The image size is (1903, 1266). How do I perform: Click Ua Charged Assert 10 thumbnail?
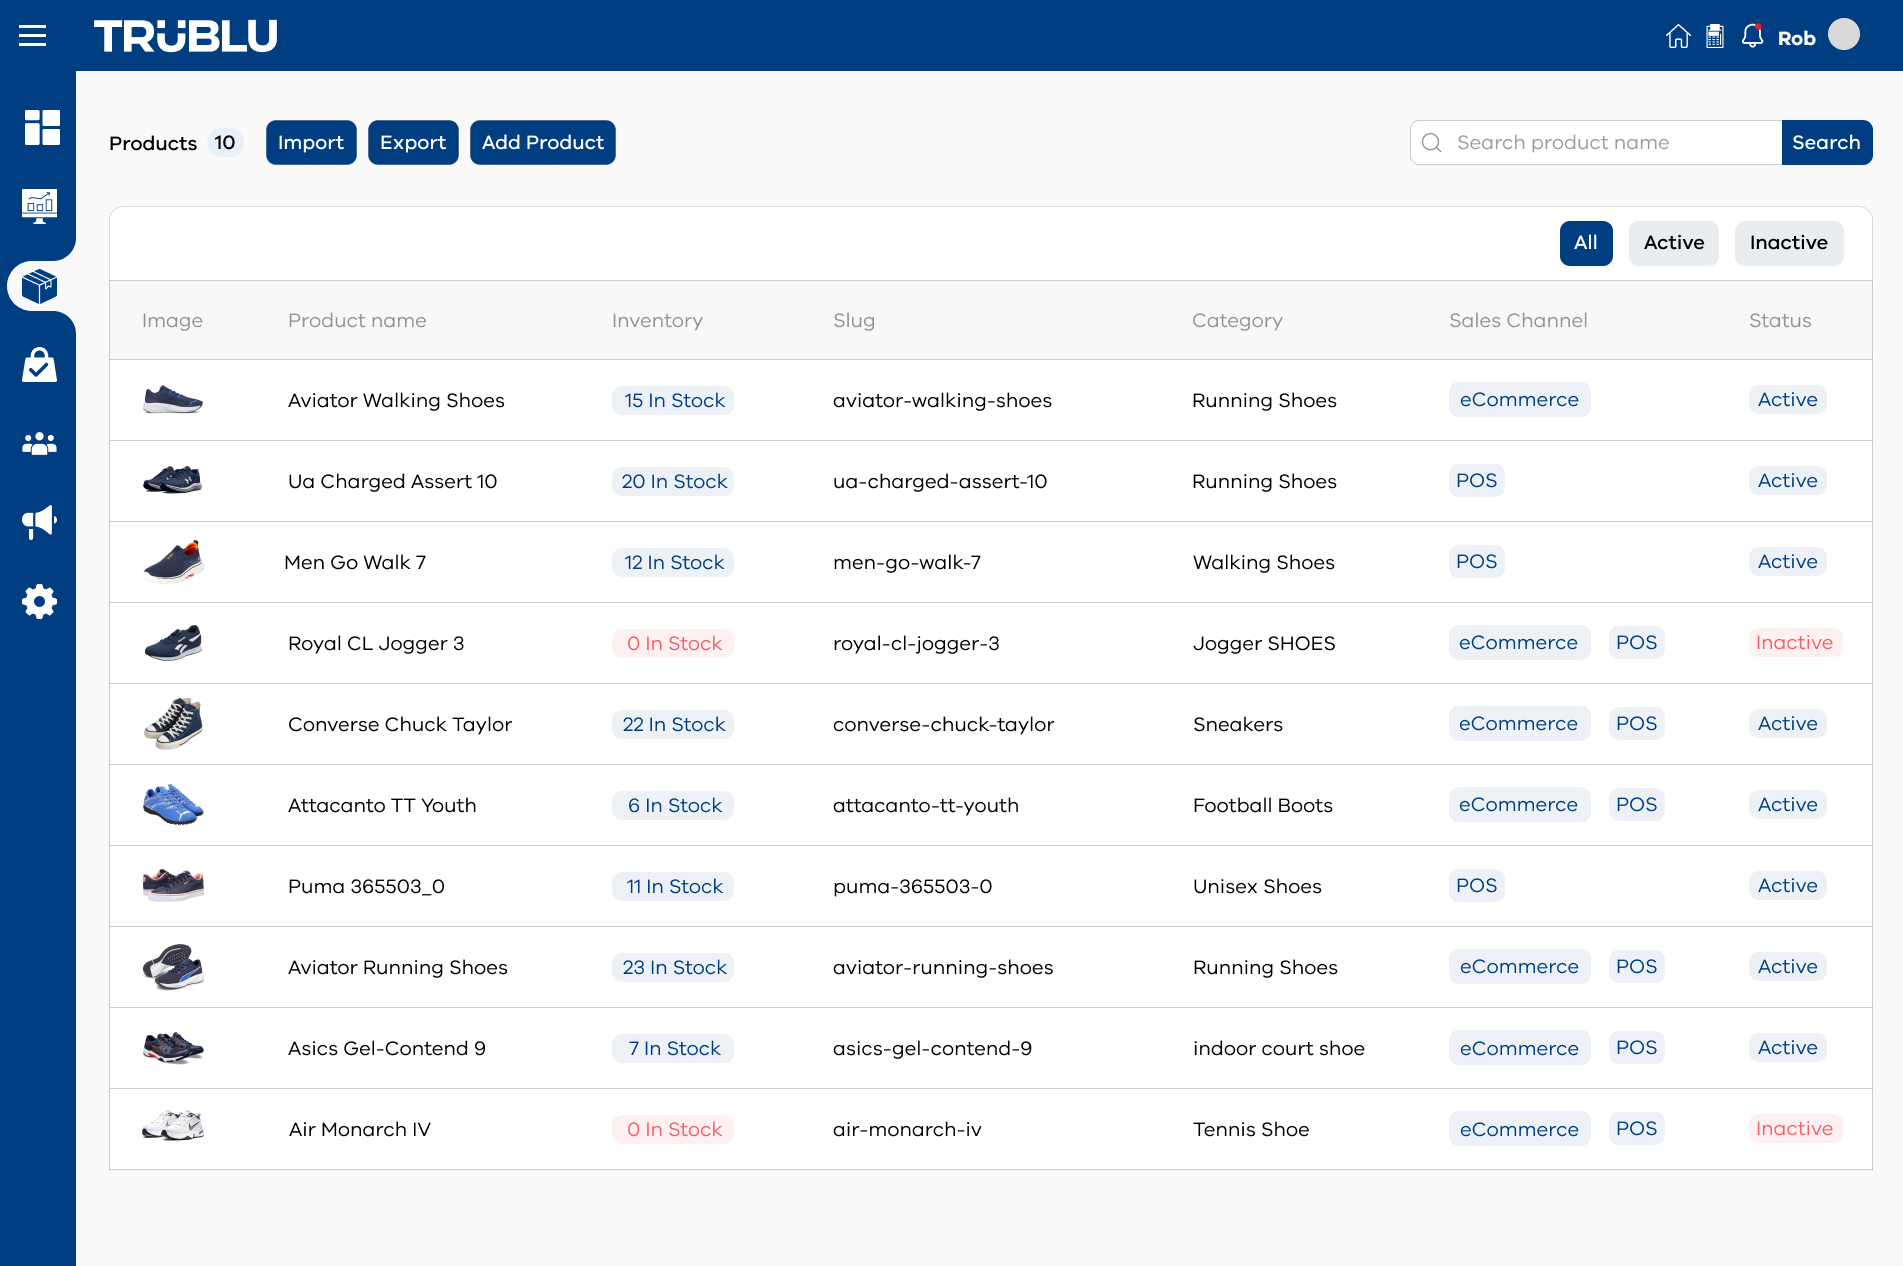click(x=173, y=481)
